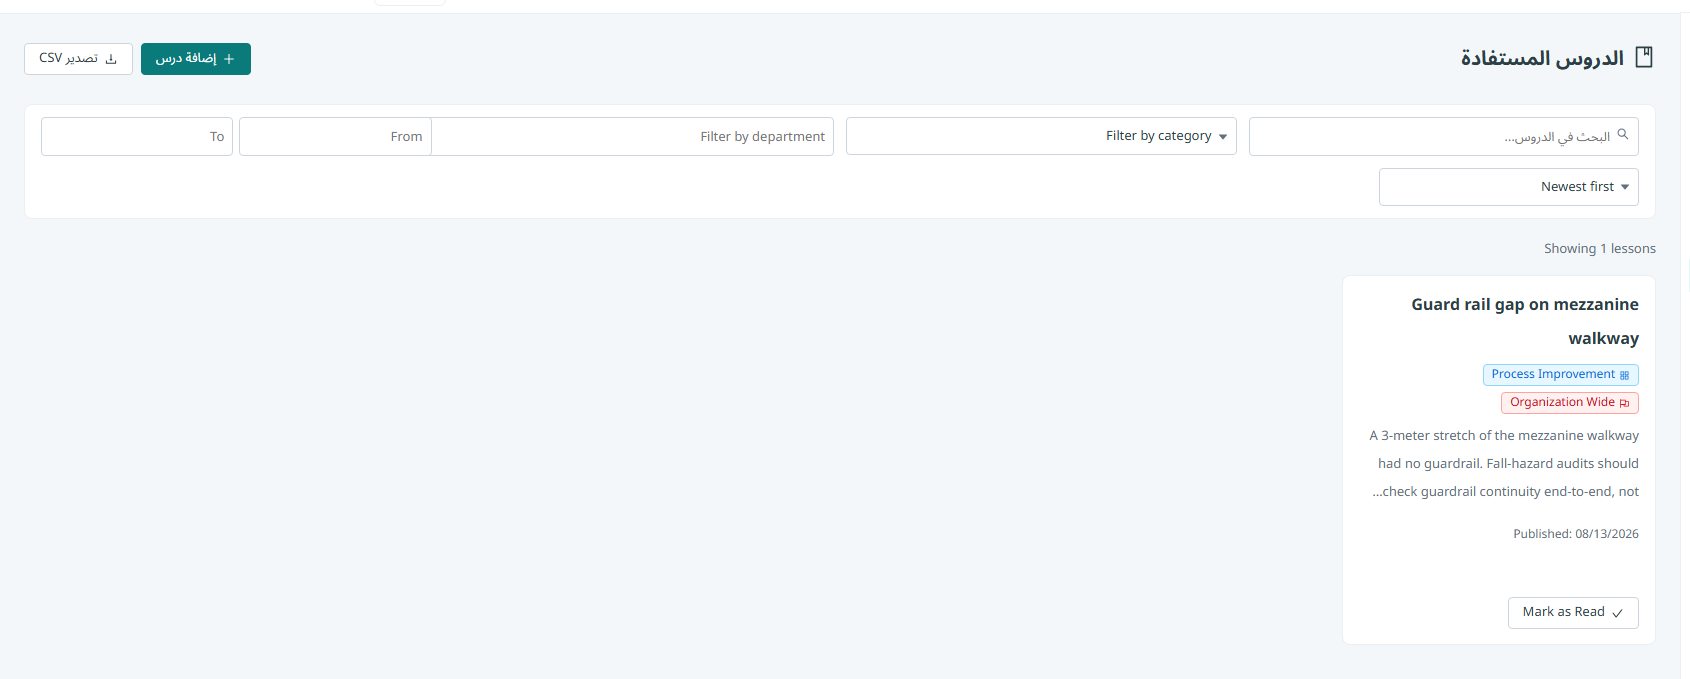Export lessons with تصدير CSV button
This screenshot has width=1690, height=679.
pyautogui.click(x=78, y=59)
